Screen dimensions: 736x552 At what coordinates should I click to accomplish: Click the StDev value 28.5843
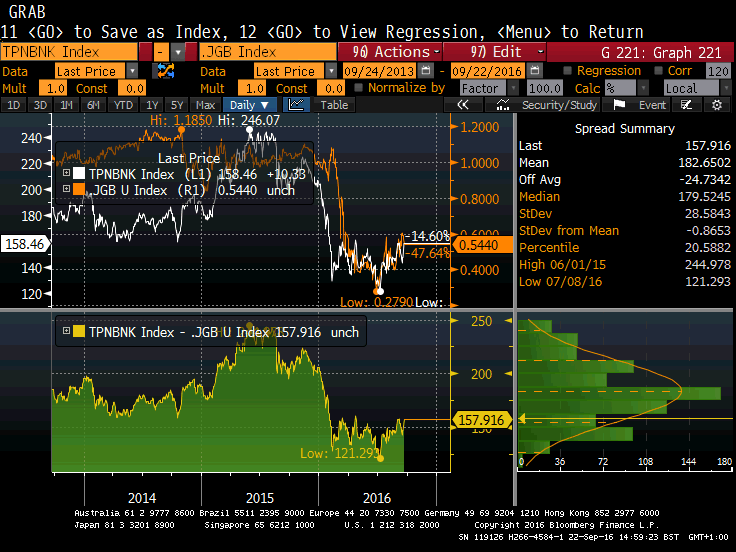click(x=707, y=214)
